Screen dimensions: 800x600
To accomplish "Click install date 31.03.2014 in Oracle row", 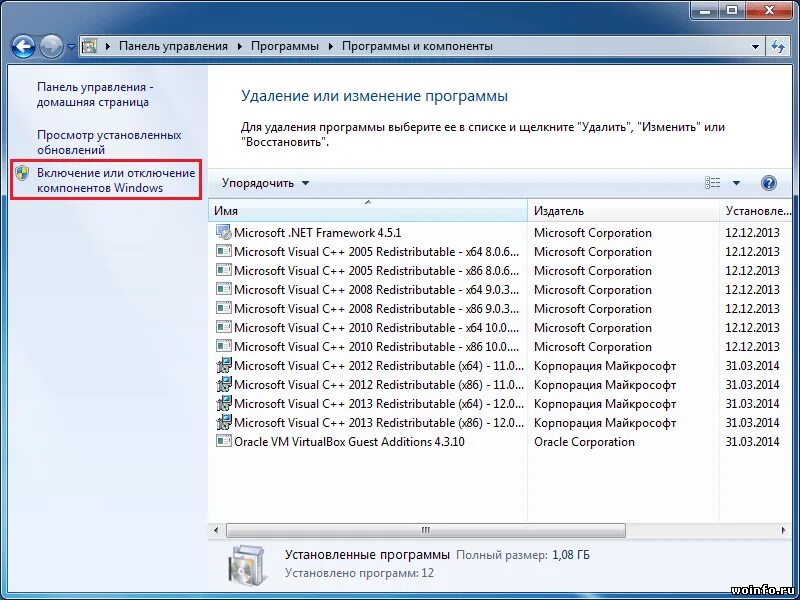I will (x=753, y=442).
